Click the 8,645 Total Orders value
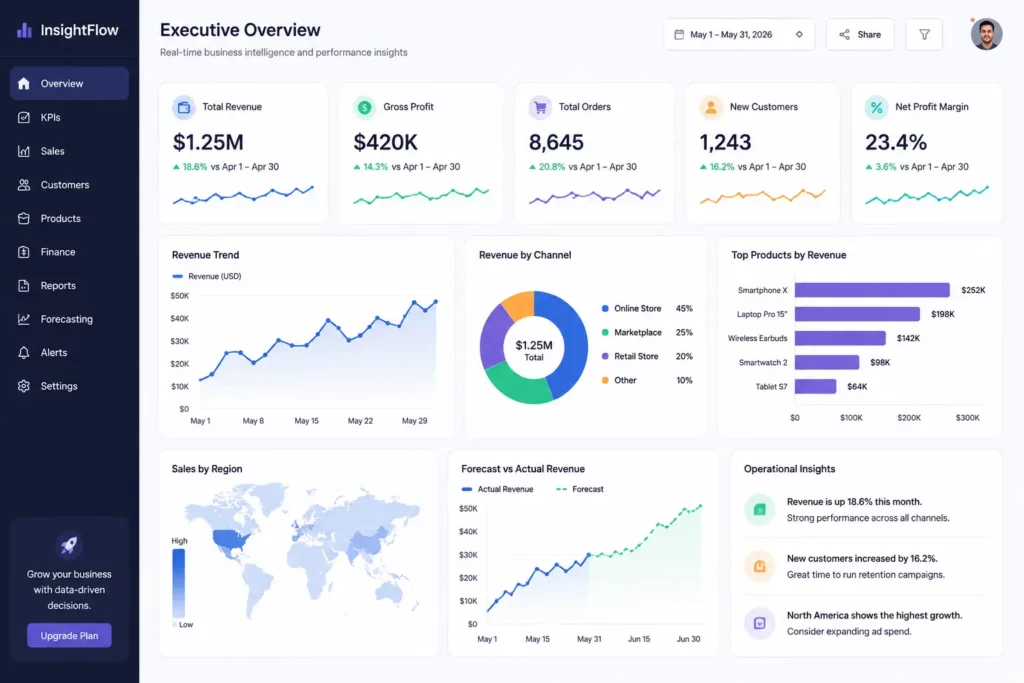The height and width of the screenshot is (683, 1024). (x=556, y=142)
